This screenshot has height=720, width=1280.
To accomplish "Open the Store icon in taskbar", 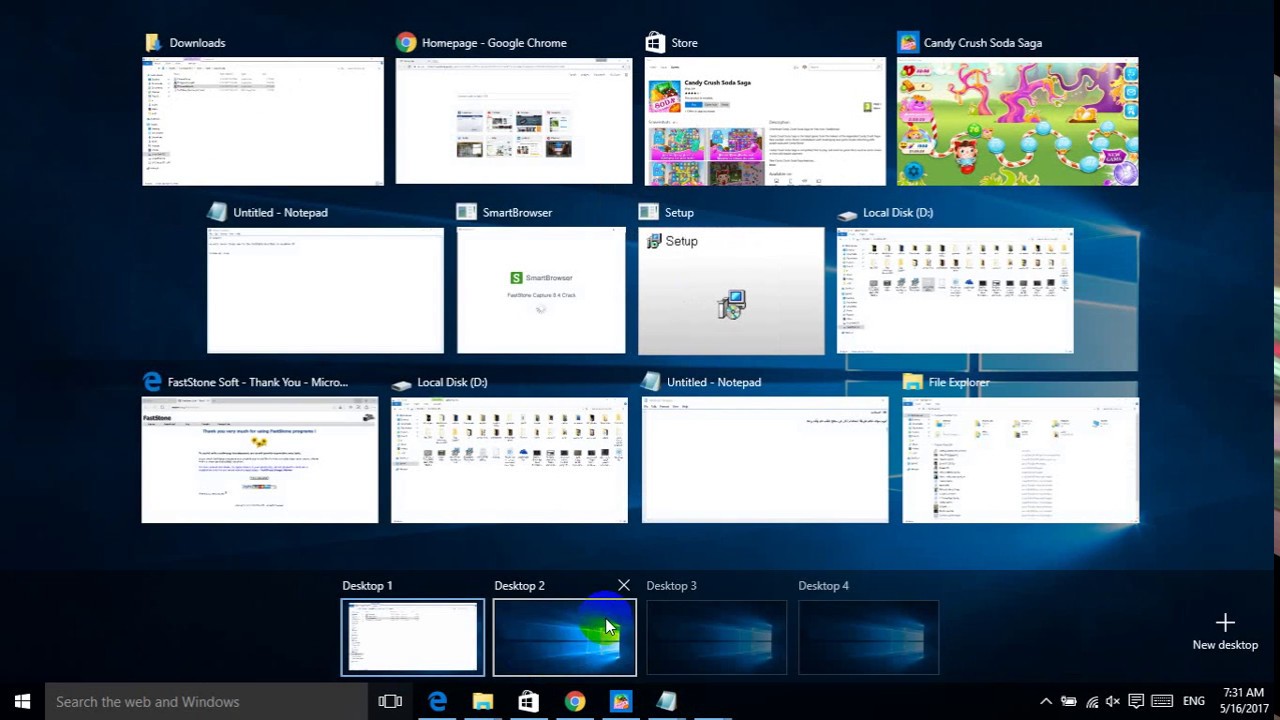I will click(x=528, y=702).
